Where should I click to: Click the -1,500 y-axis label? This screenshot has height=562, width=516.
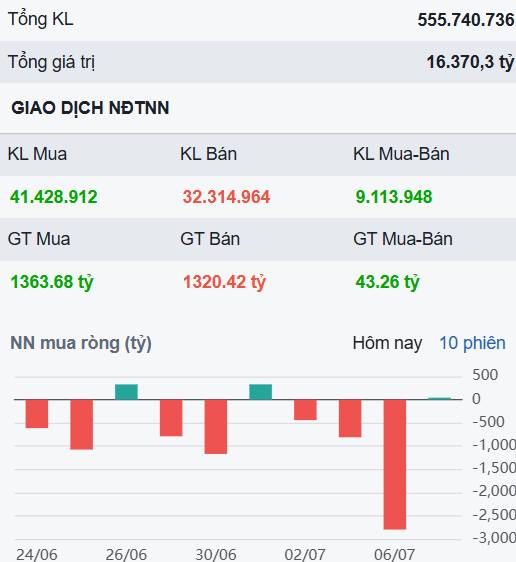click(494, 468)
